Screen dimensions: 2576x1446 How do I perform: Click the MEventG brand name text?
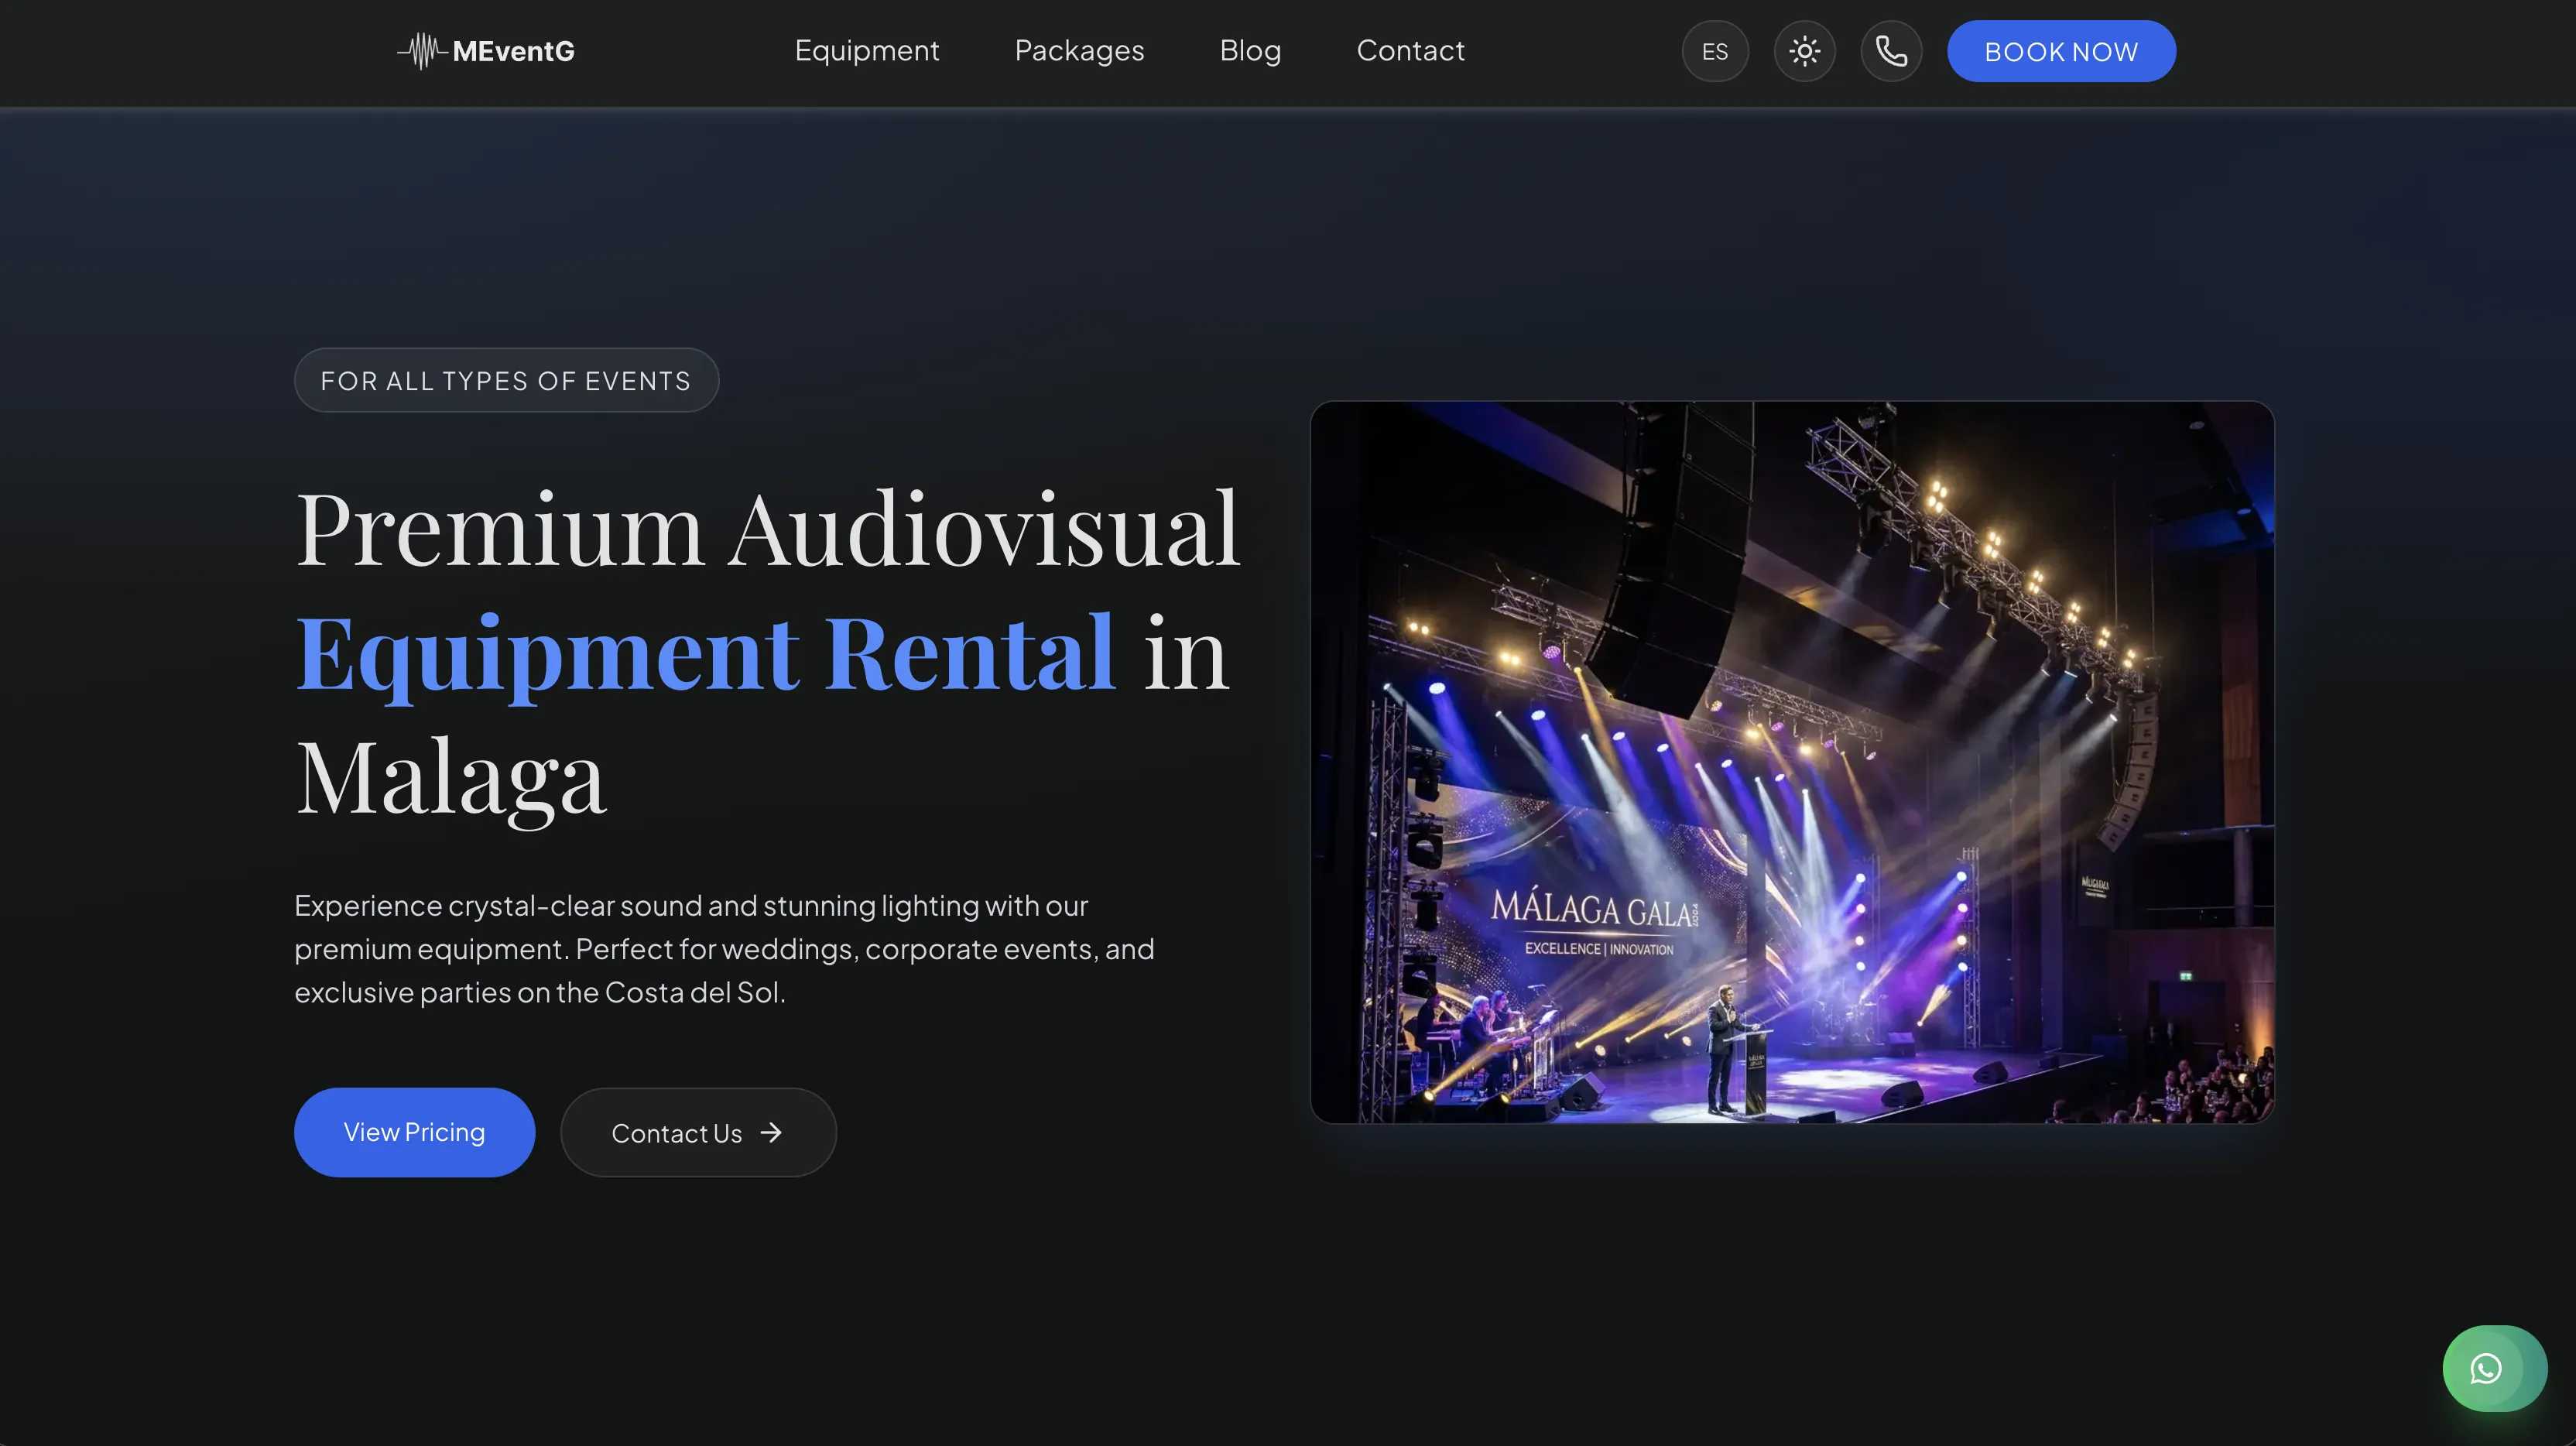tap(513, 51)
